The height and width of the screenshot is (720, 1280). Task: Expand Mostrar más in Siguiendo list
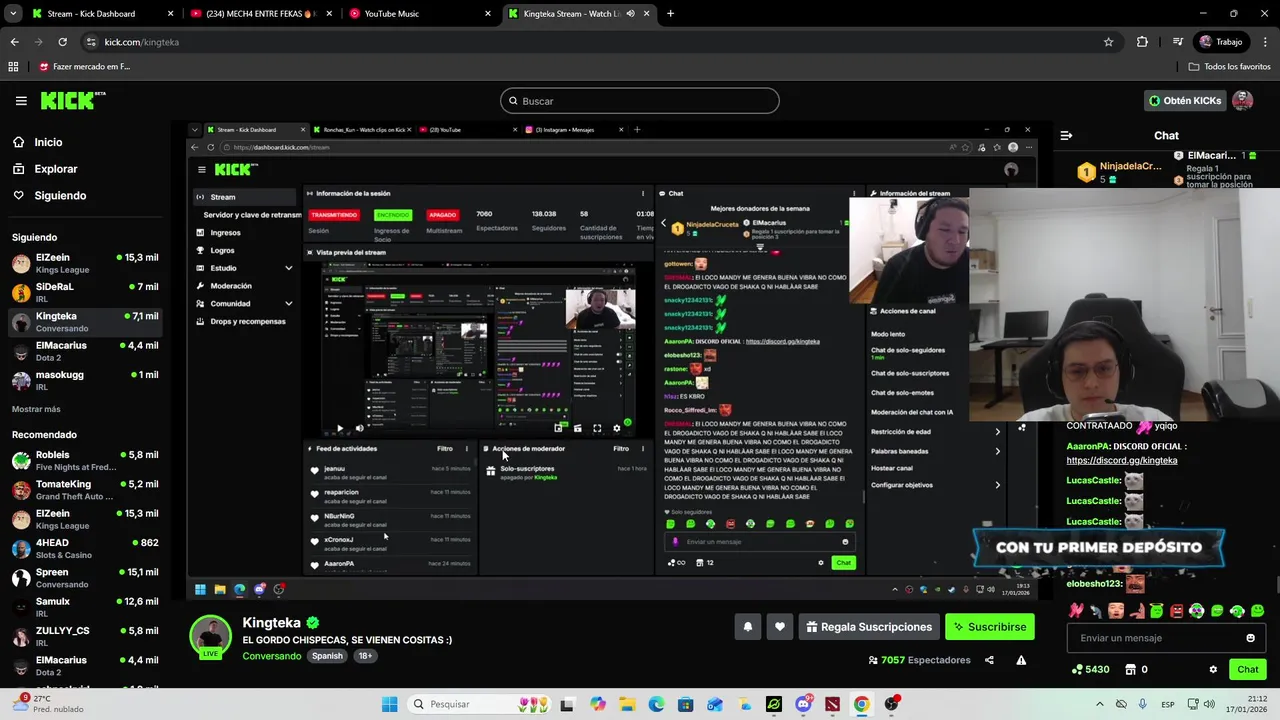[x=36, y=409]
